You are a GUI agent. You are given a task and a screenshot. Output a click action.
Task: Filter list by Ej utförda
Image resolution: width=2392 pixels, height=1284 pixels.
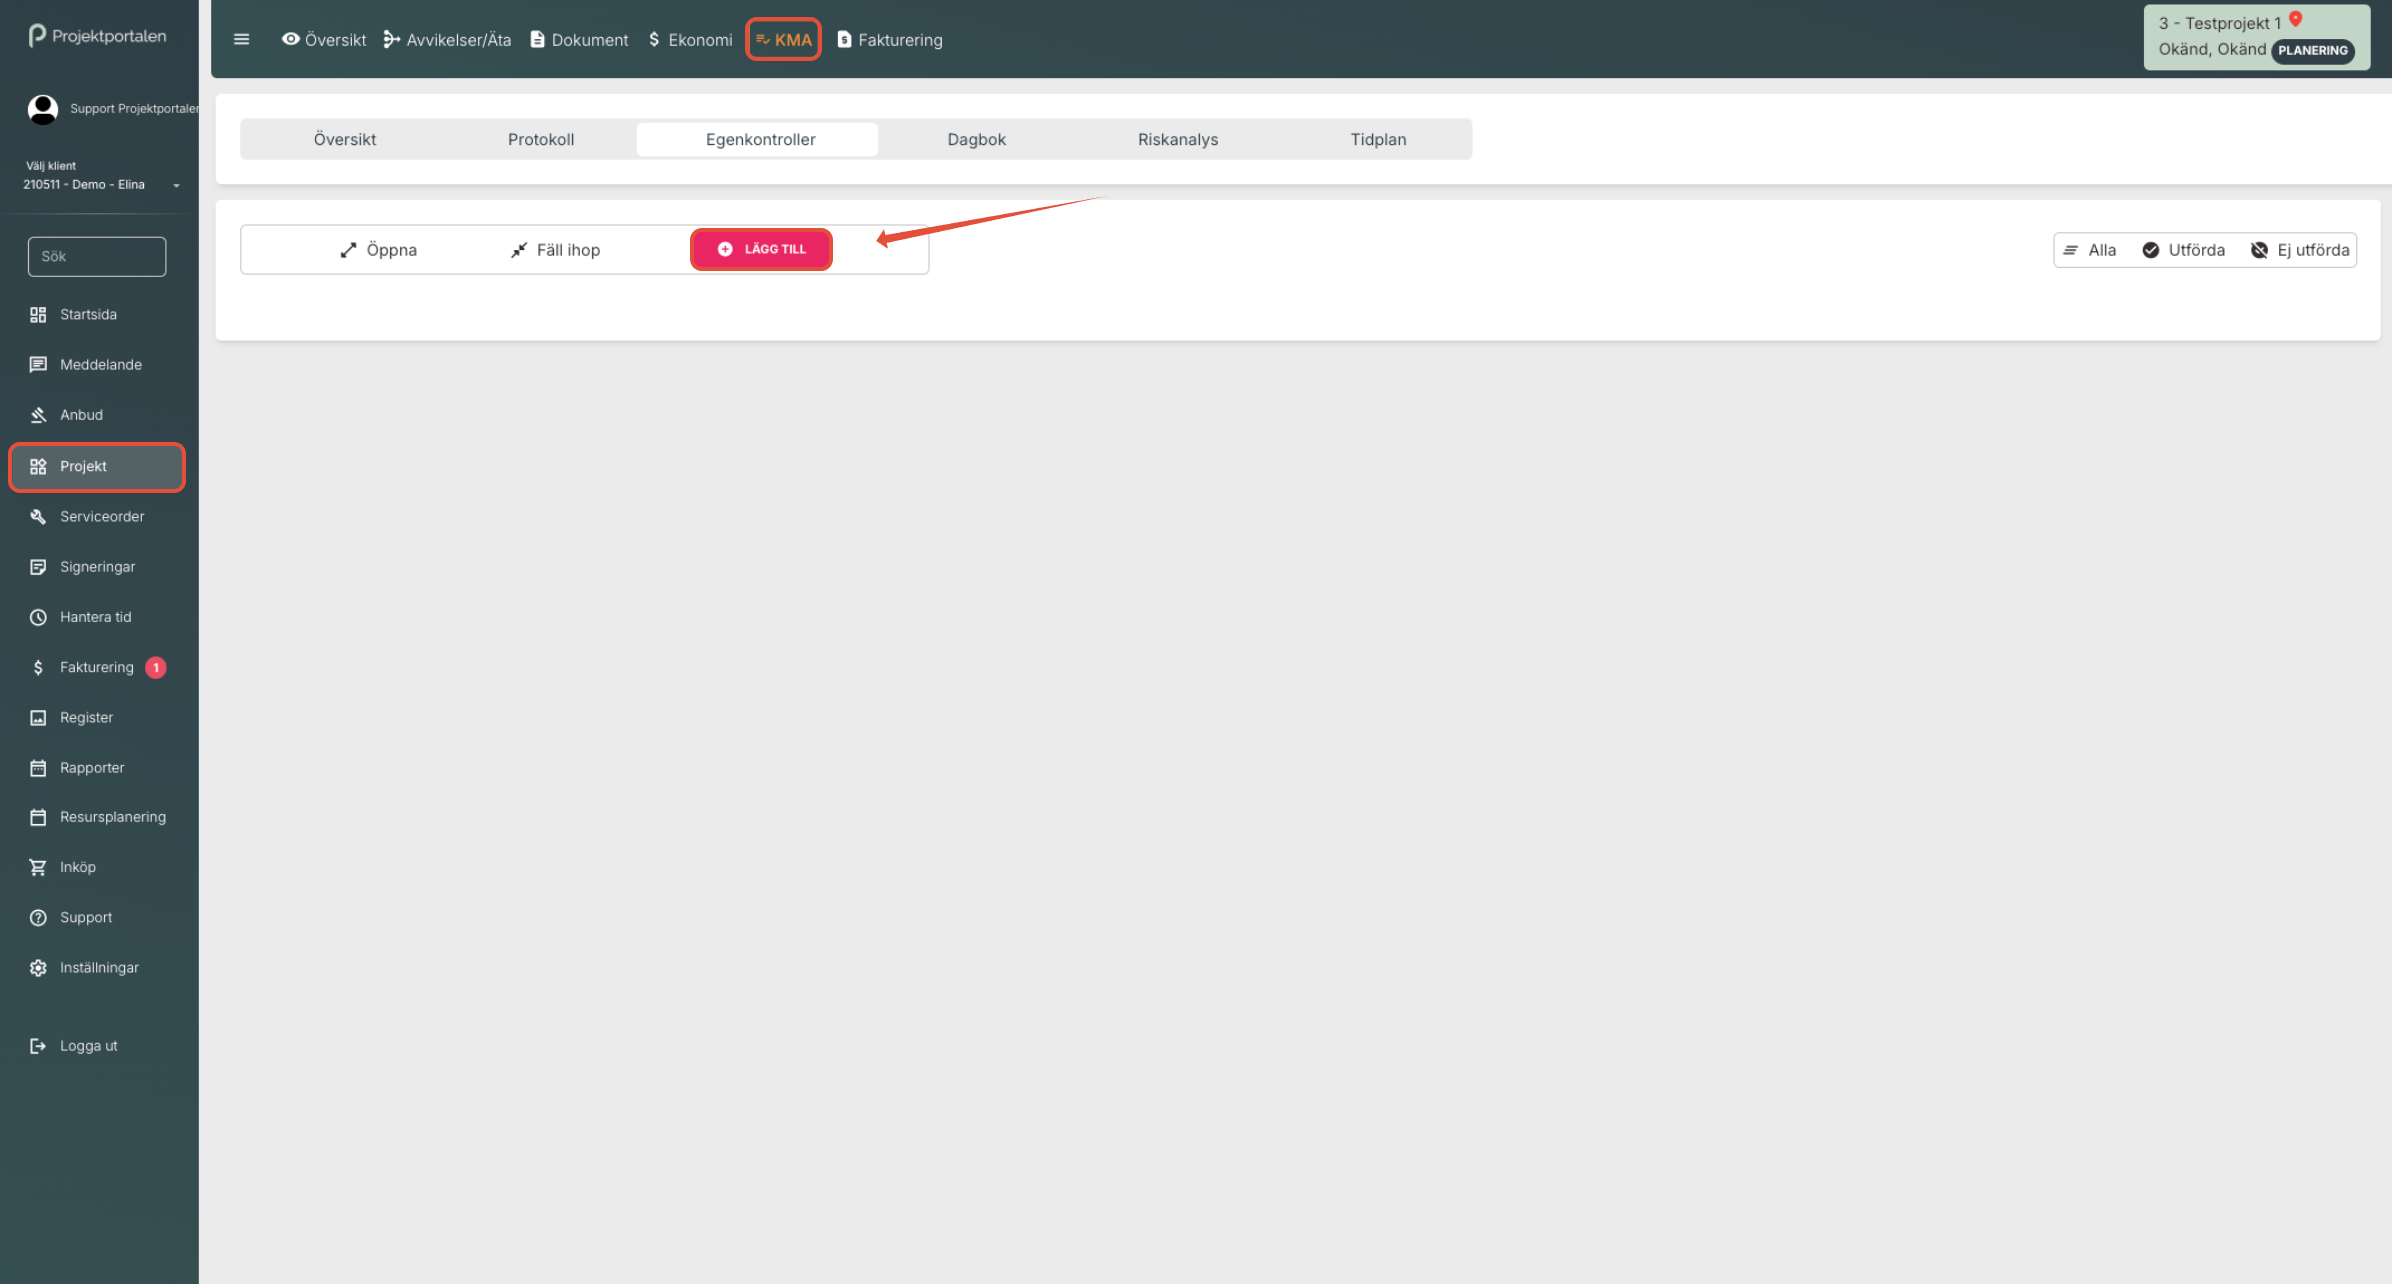[x=2300, y=250]
